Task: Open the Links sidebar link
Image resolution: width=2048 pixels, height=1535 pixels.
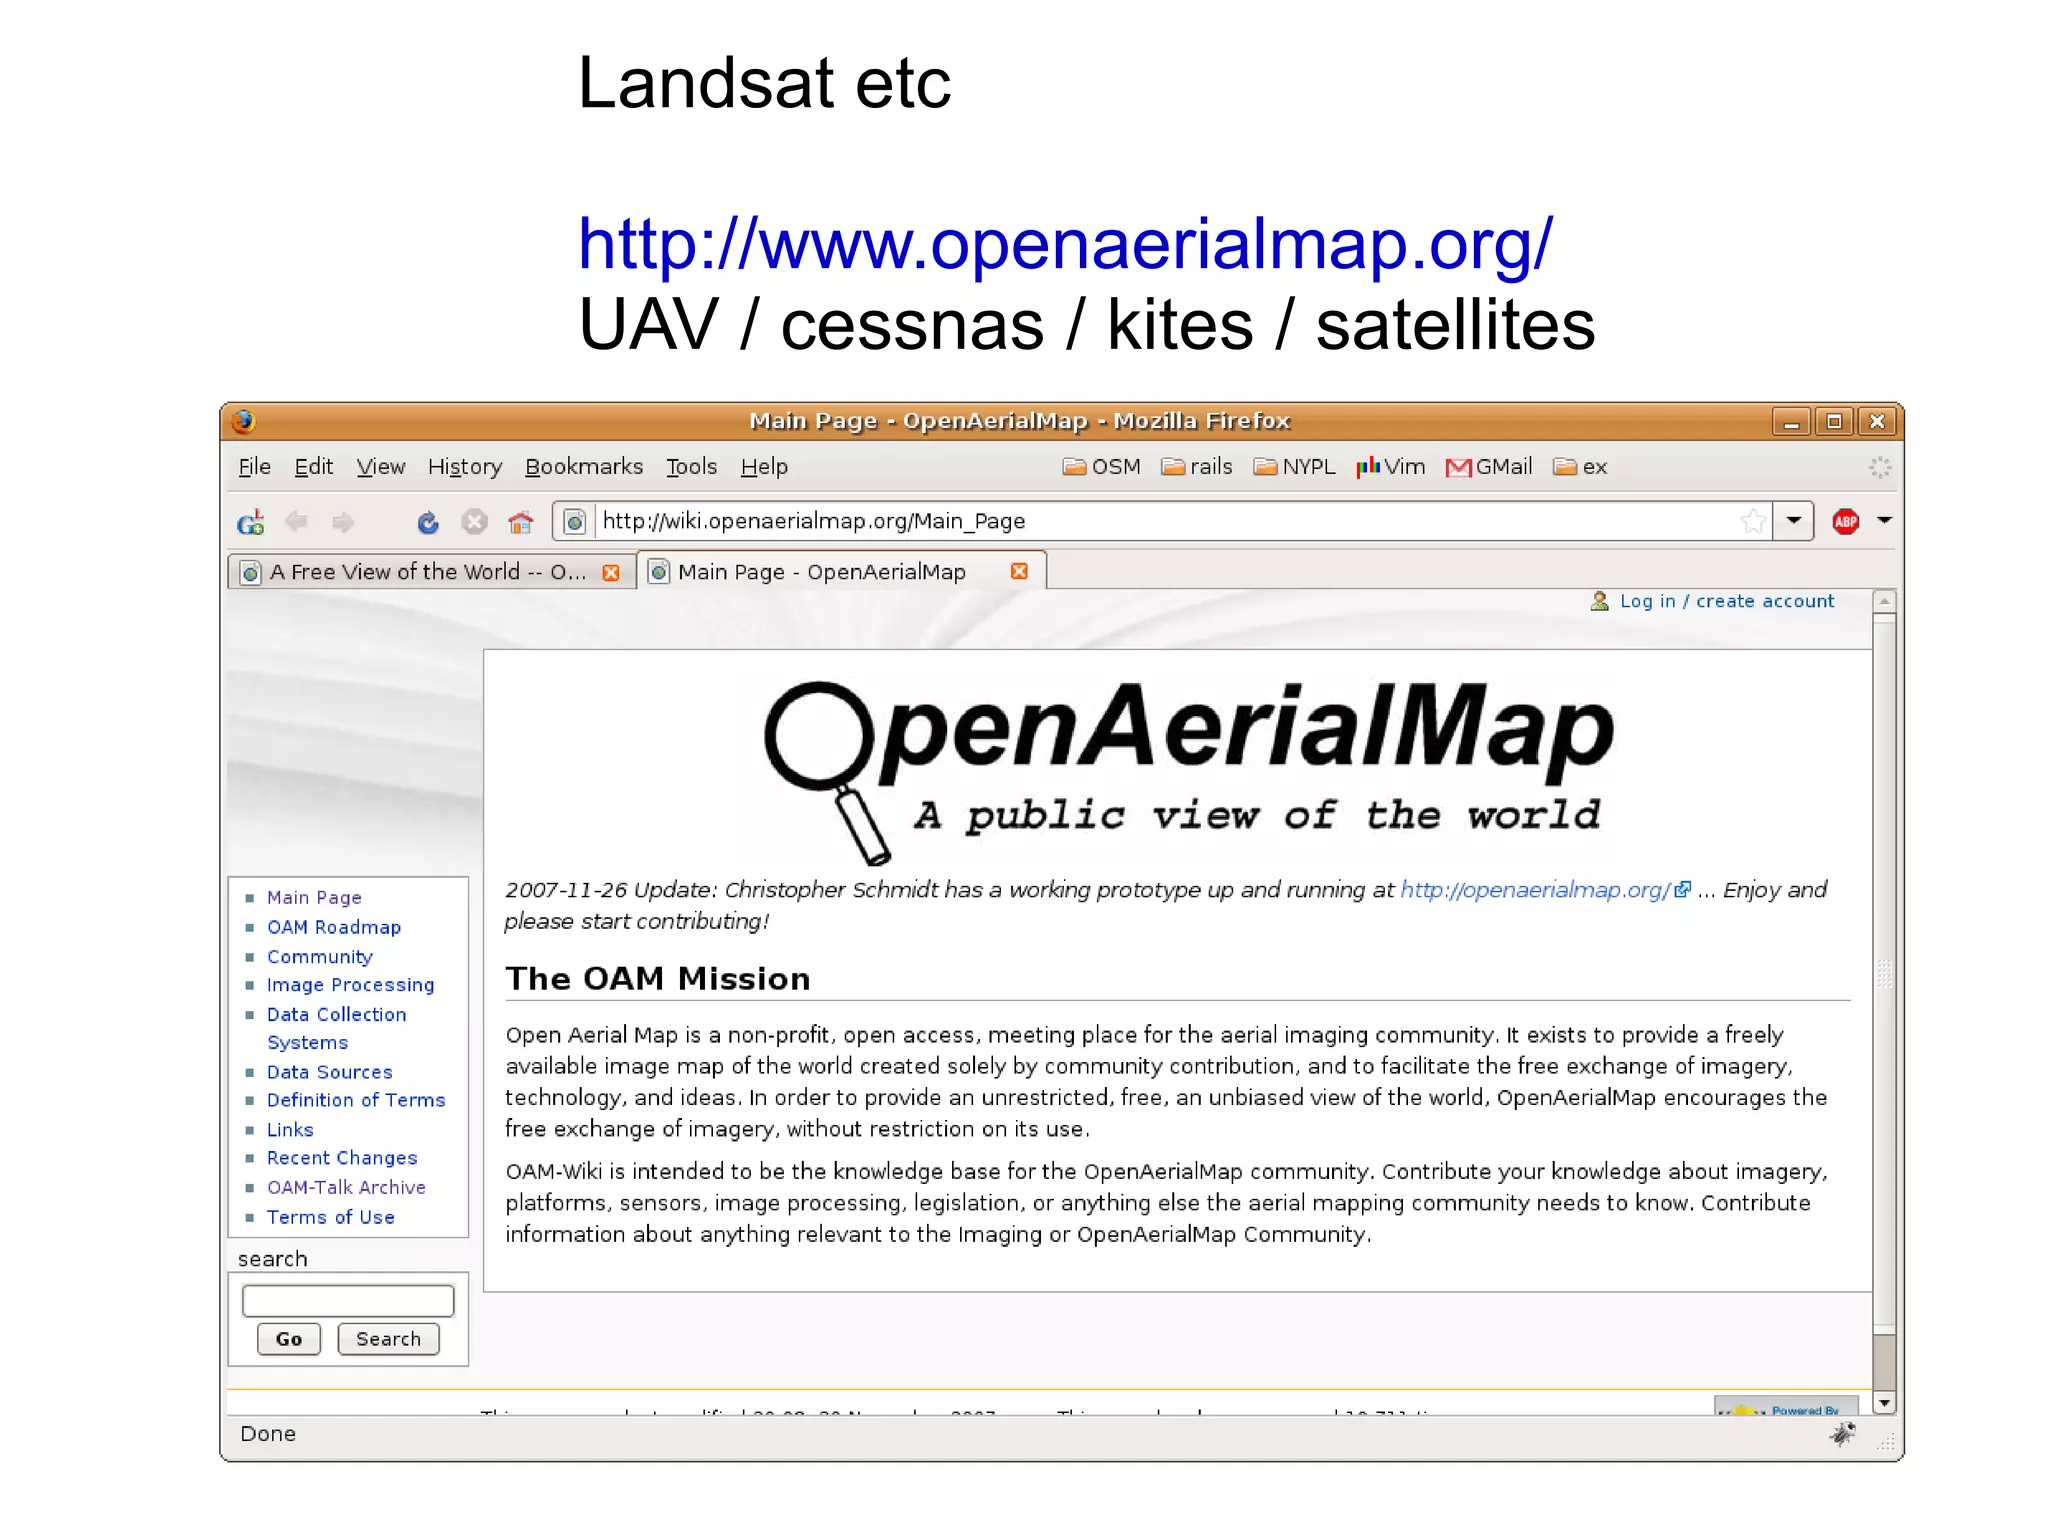Action: coord(290,1130)
